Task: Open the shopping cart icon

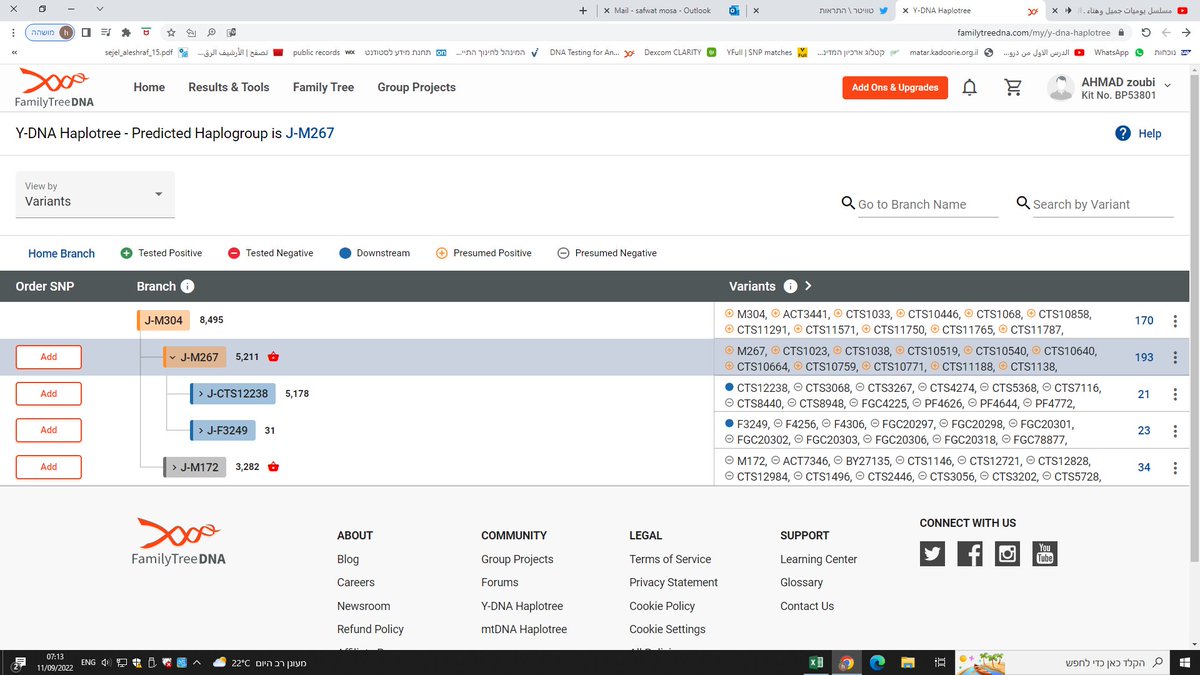Action: coord(1013,88)
